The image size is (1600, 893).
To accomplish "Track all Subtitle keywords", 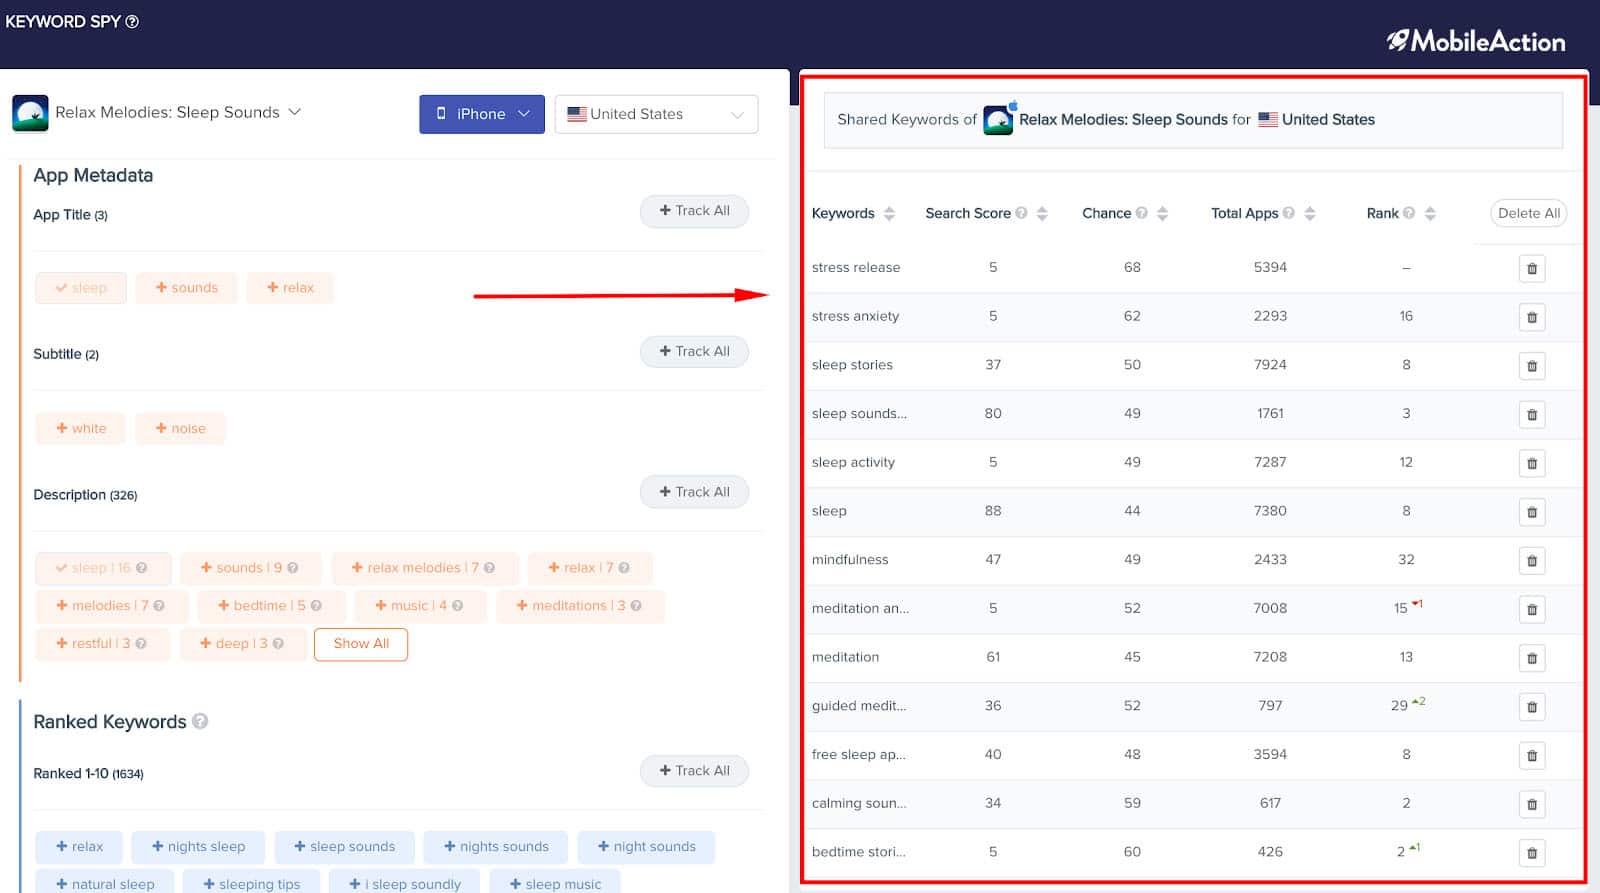I will pos(694,352).
